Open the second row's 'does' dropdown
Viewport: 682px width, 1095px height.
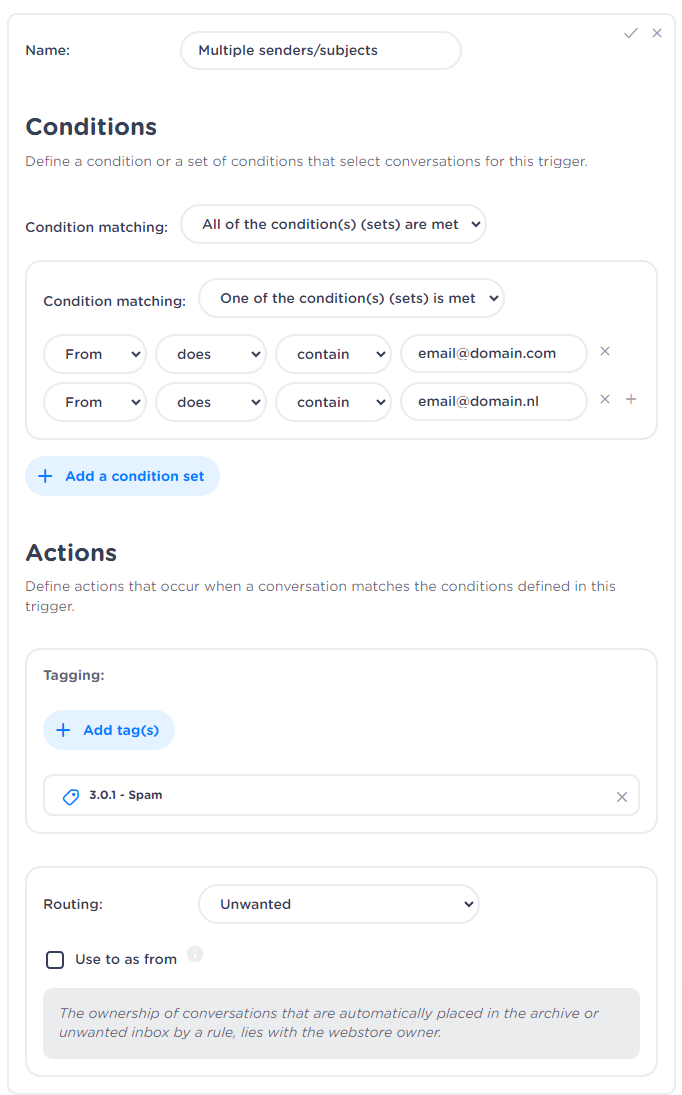point(211,402)
